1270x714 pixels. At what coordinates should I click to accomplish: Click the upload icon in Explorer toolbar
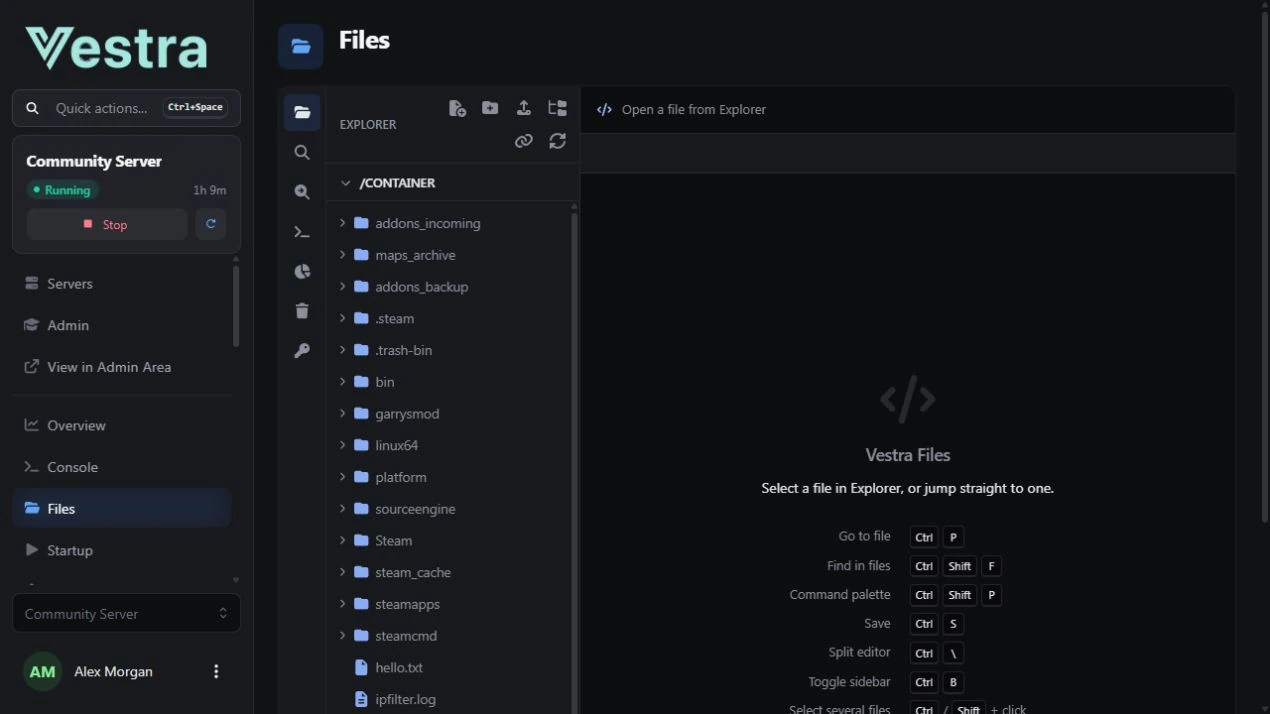tap(523, 108)
